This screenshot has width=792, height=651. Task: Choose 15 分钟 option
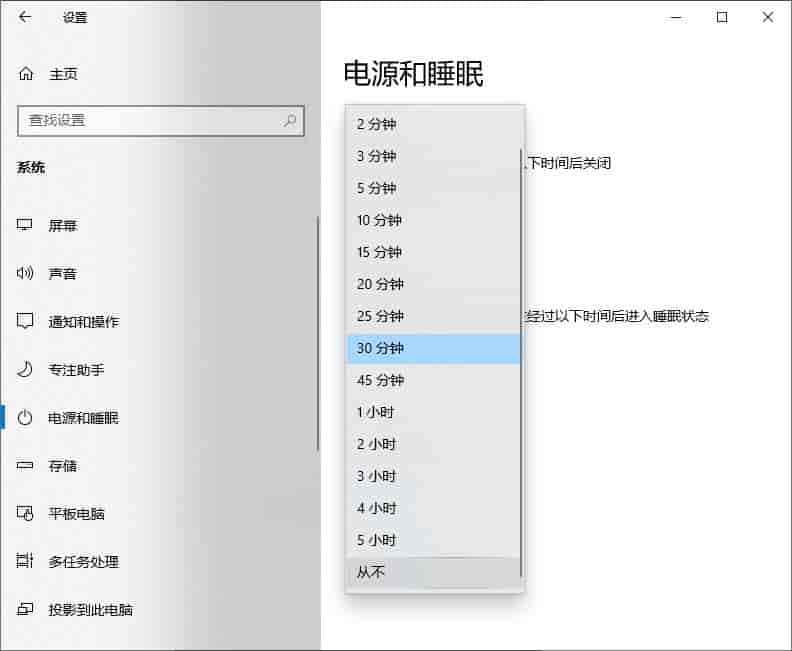coord(433,252)
